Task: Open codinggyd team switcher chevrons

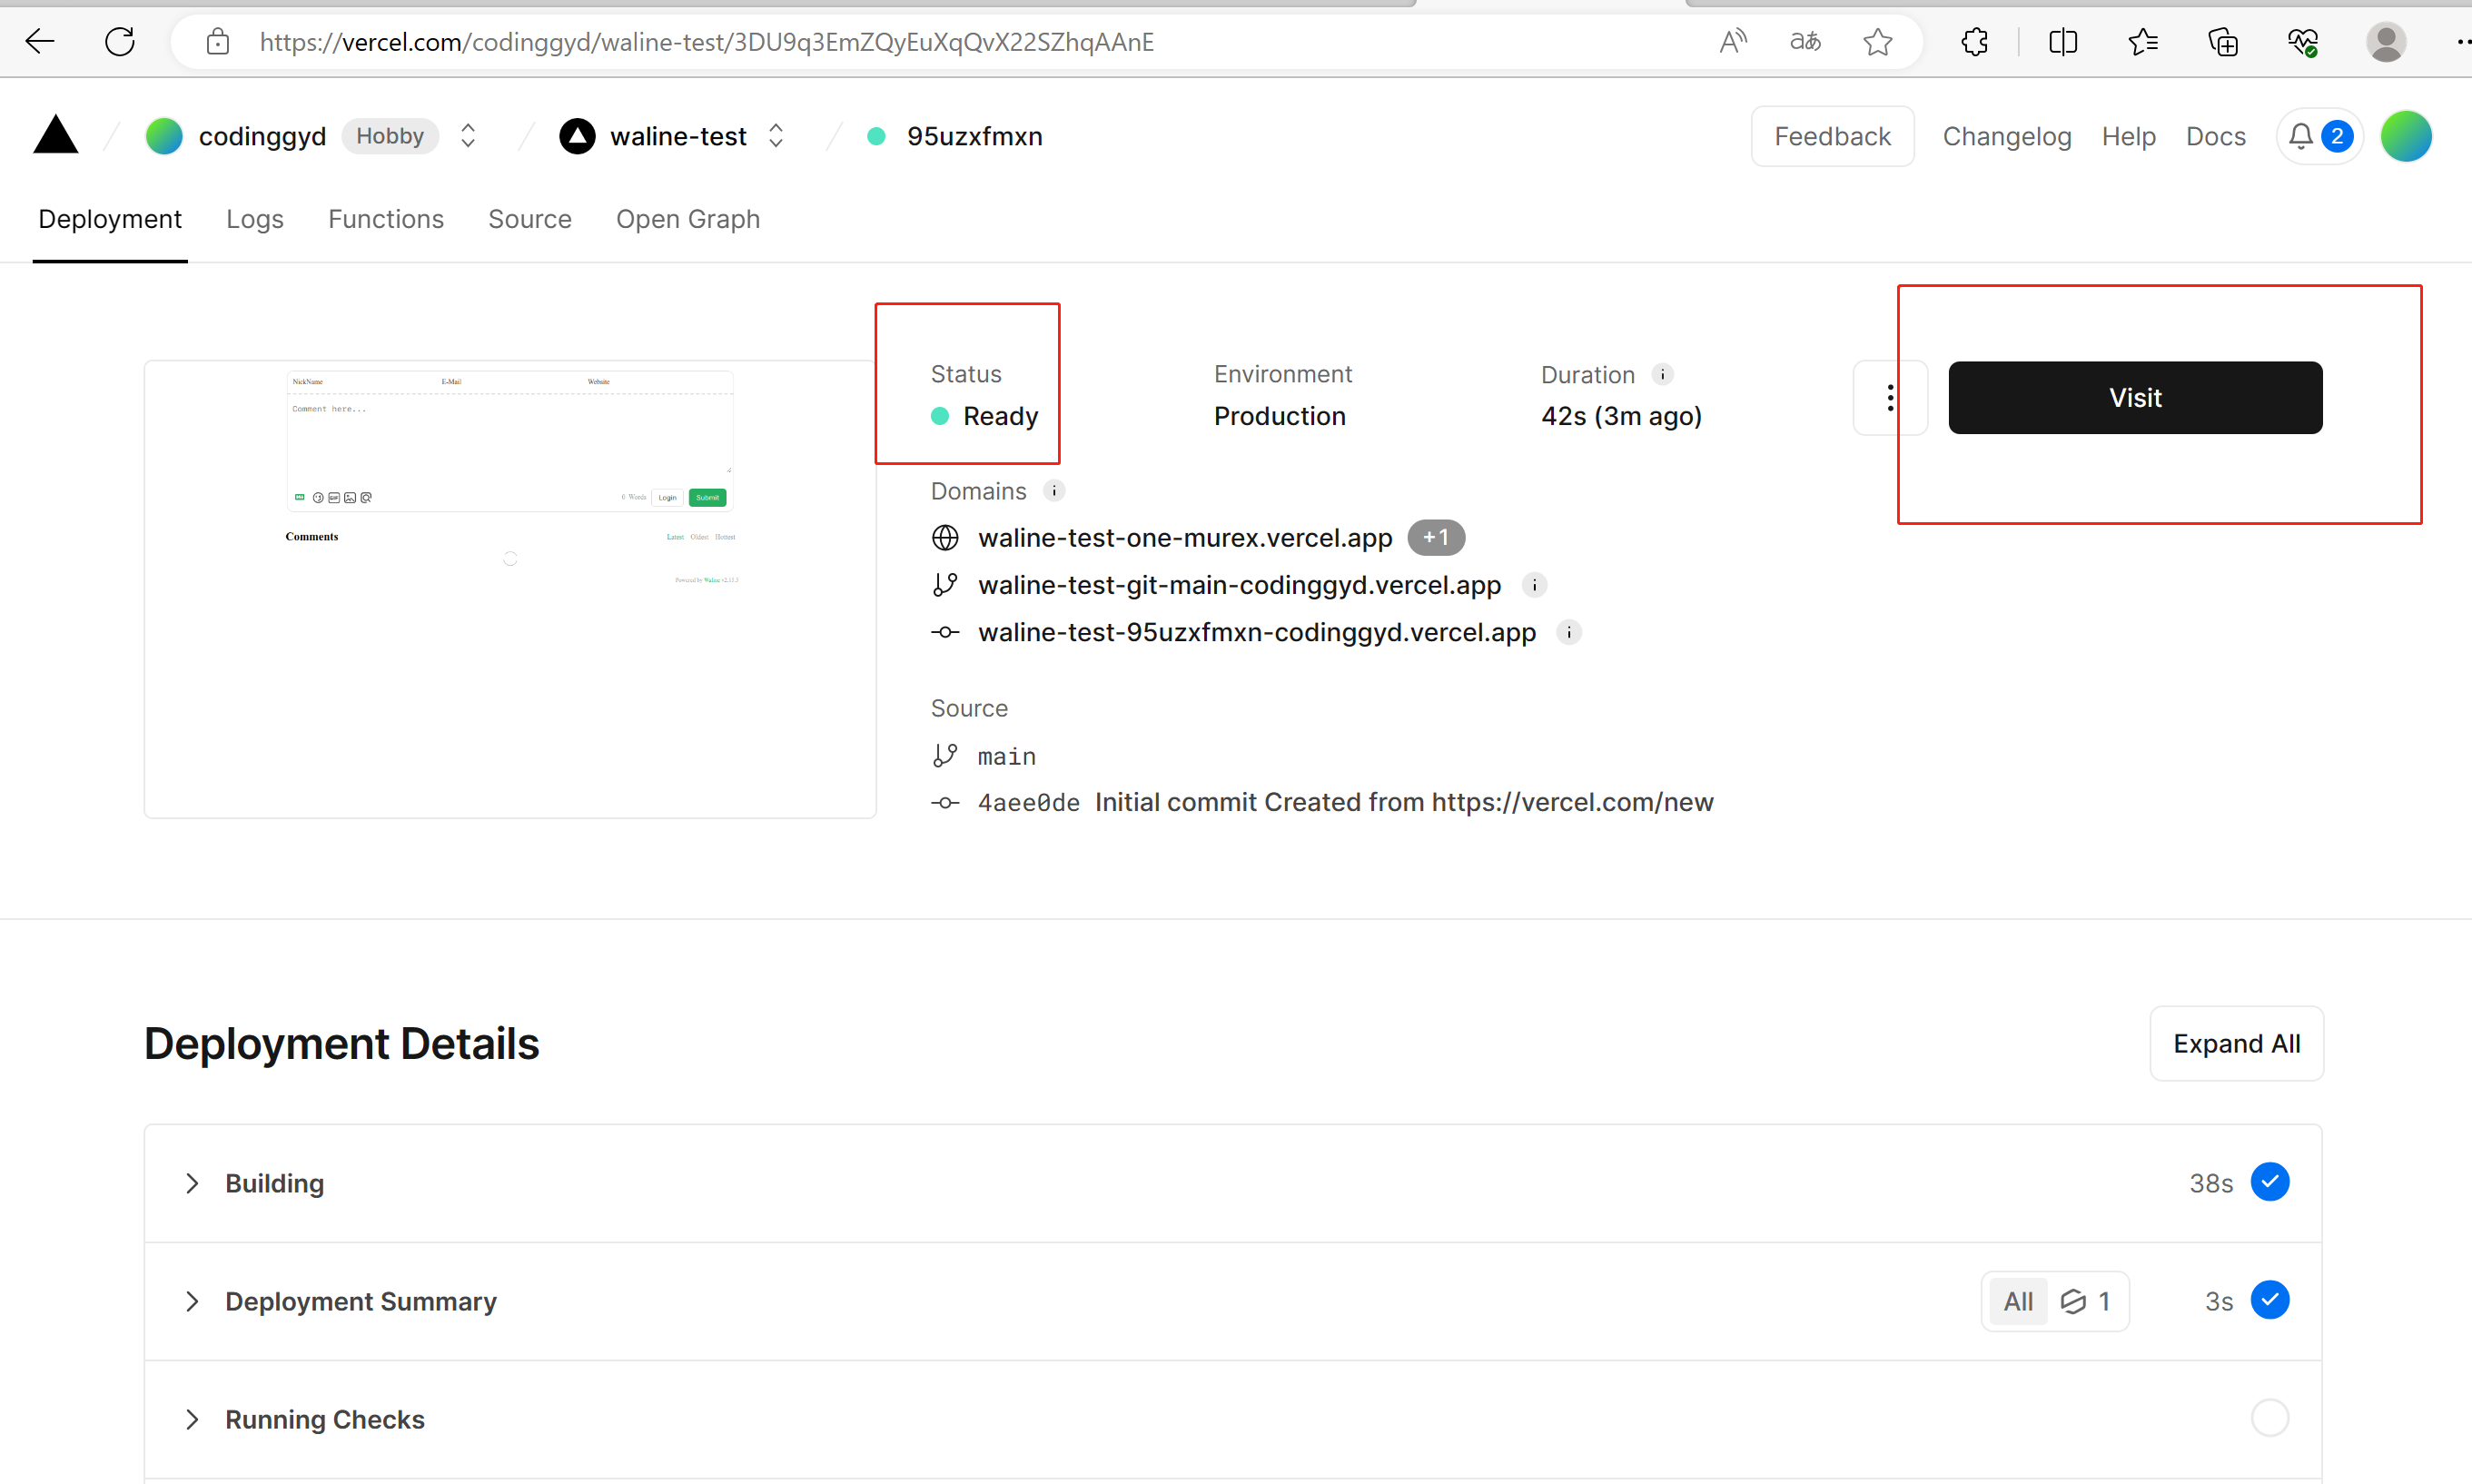Action: [468, 136]
